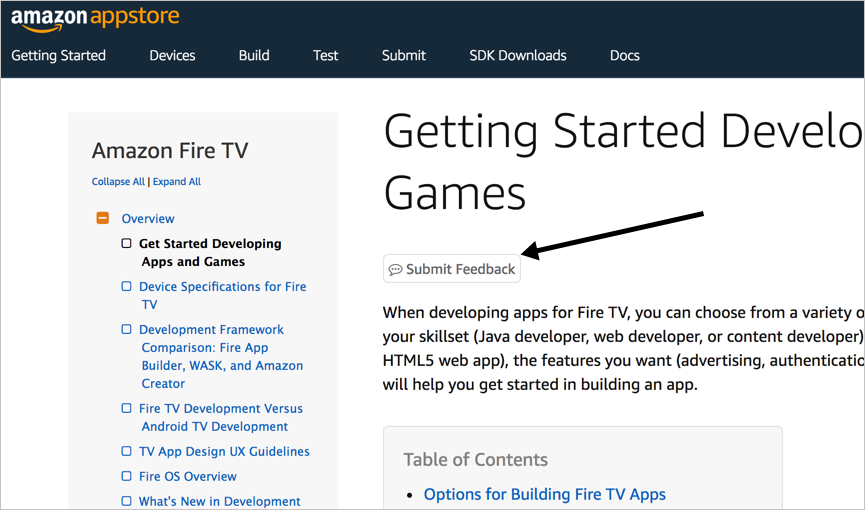Click the Expand All link
The width and height of the screenshot is (865, 510).
[177, 182]
